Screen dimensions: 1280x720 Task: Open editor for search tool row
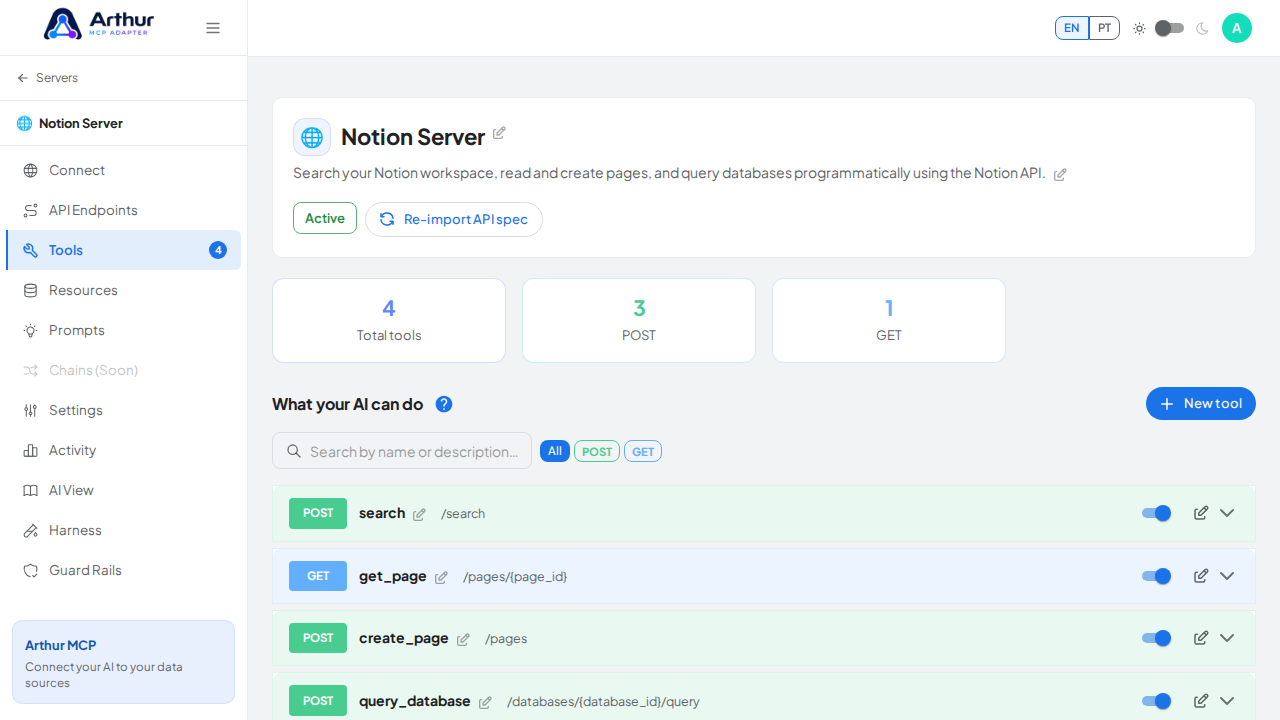point(1201,513)
